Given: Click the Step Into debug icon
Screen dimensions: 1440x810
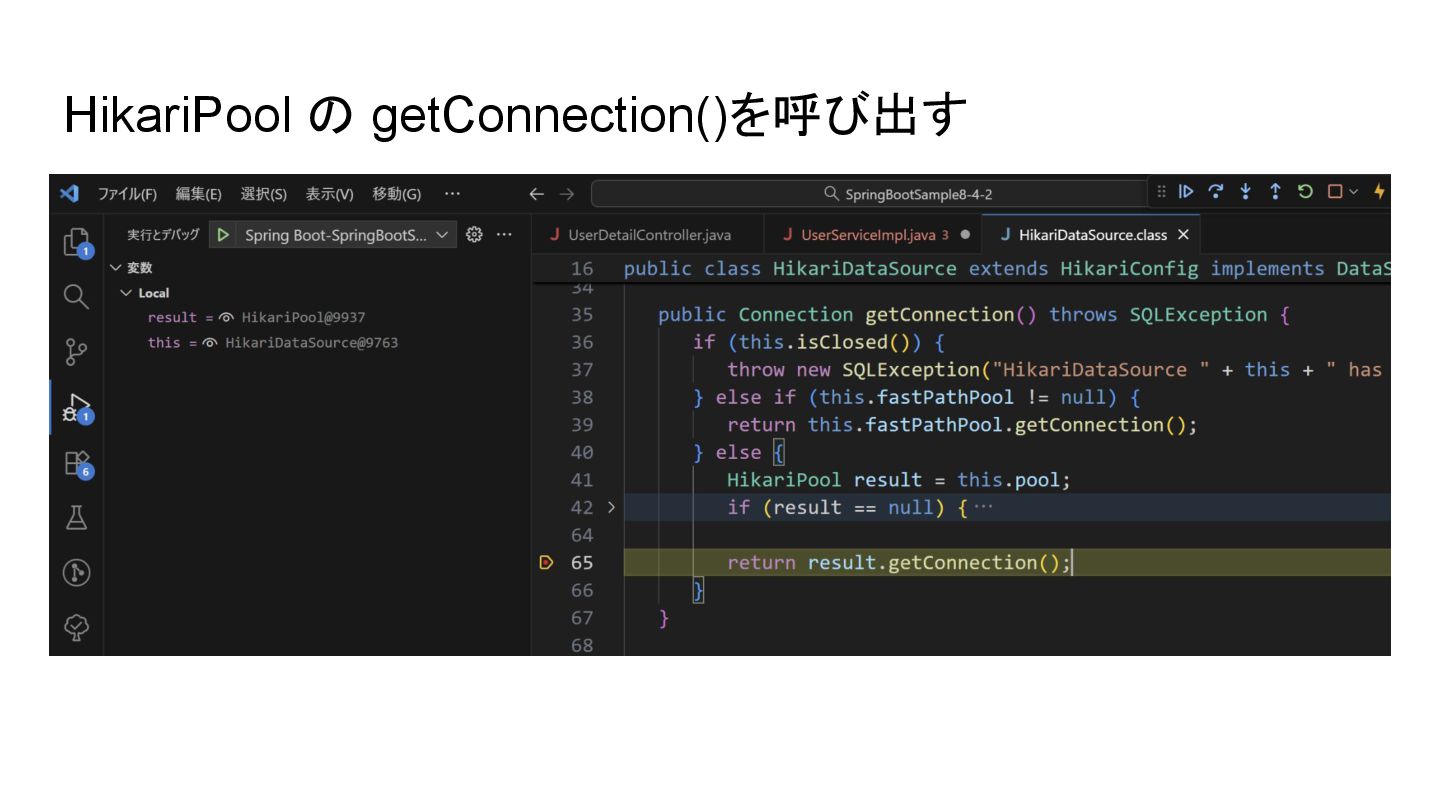Looking at the screenshot, I should [1245, 192].
